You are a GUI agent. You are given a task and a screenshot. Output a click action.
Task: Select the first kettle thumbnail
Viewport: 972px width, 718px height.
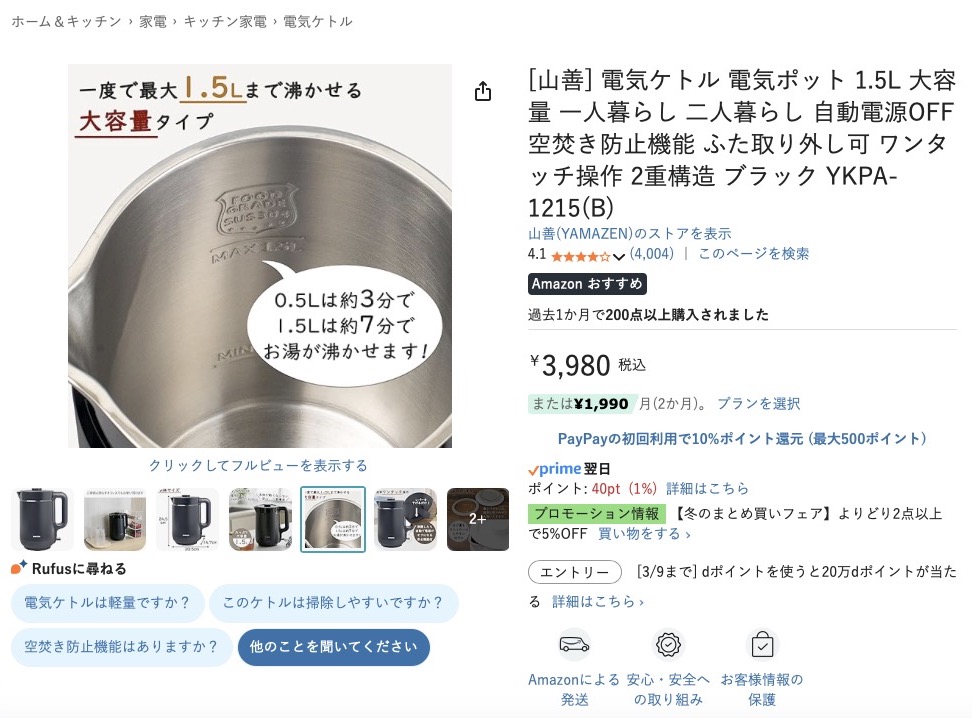click(43, 520)
